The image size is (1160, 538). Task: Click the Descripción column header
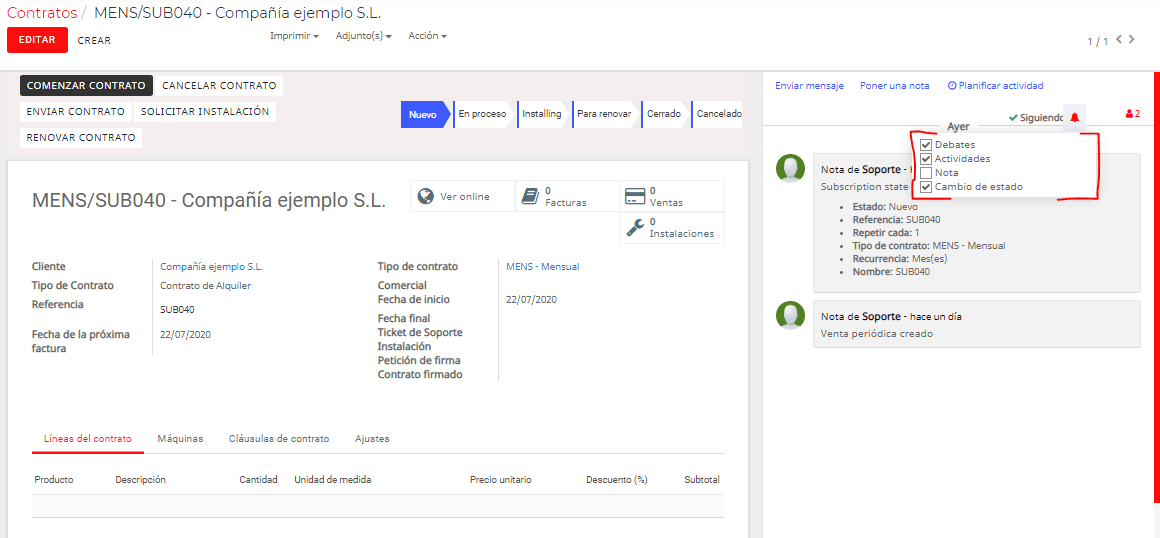141,480
